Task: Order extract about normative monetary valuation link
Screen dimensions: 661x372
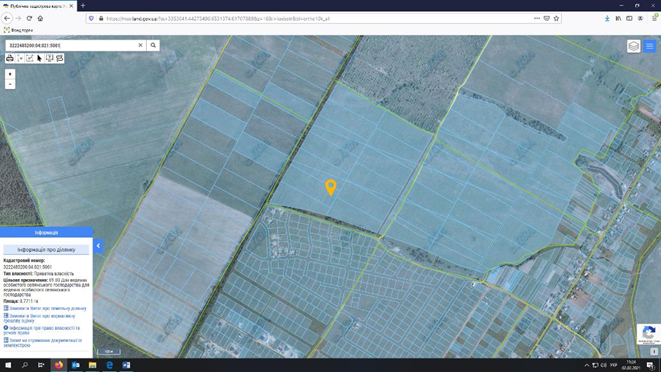Action: 39,318
